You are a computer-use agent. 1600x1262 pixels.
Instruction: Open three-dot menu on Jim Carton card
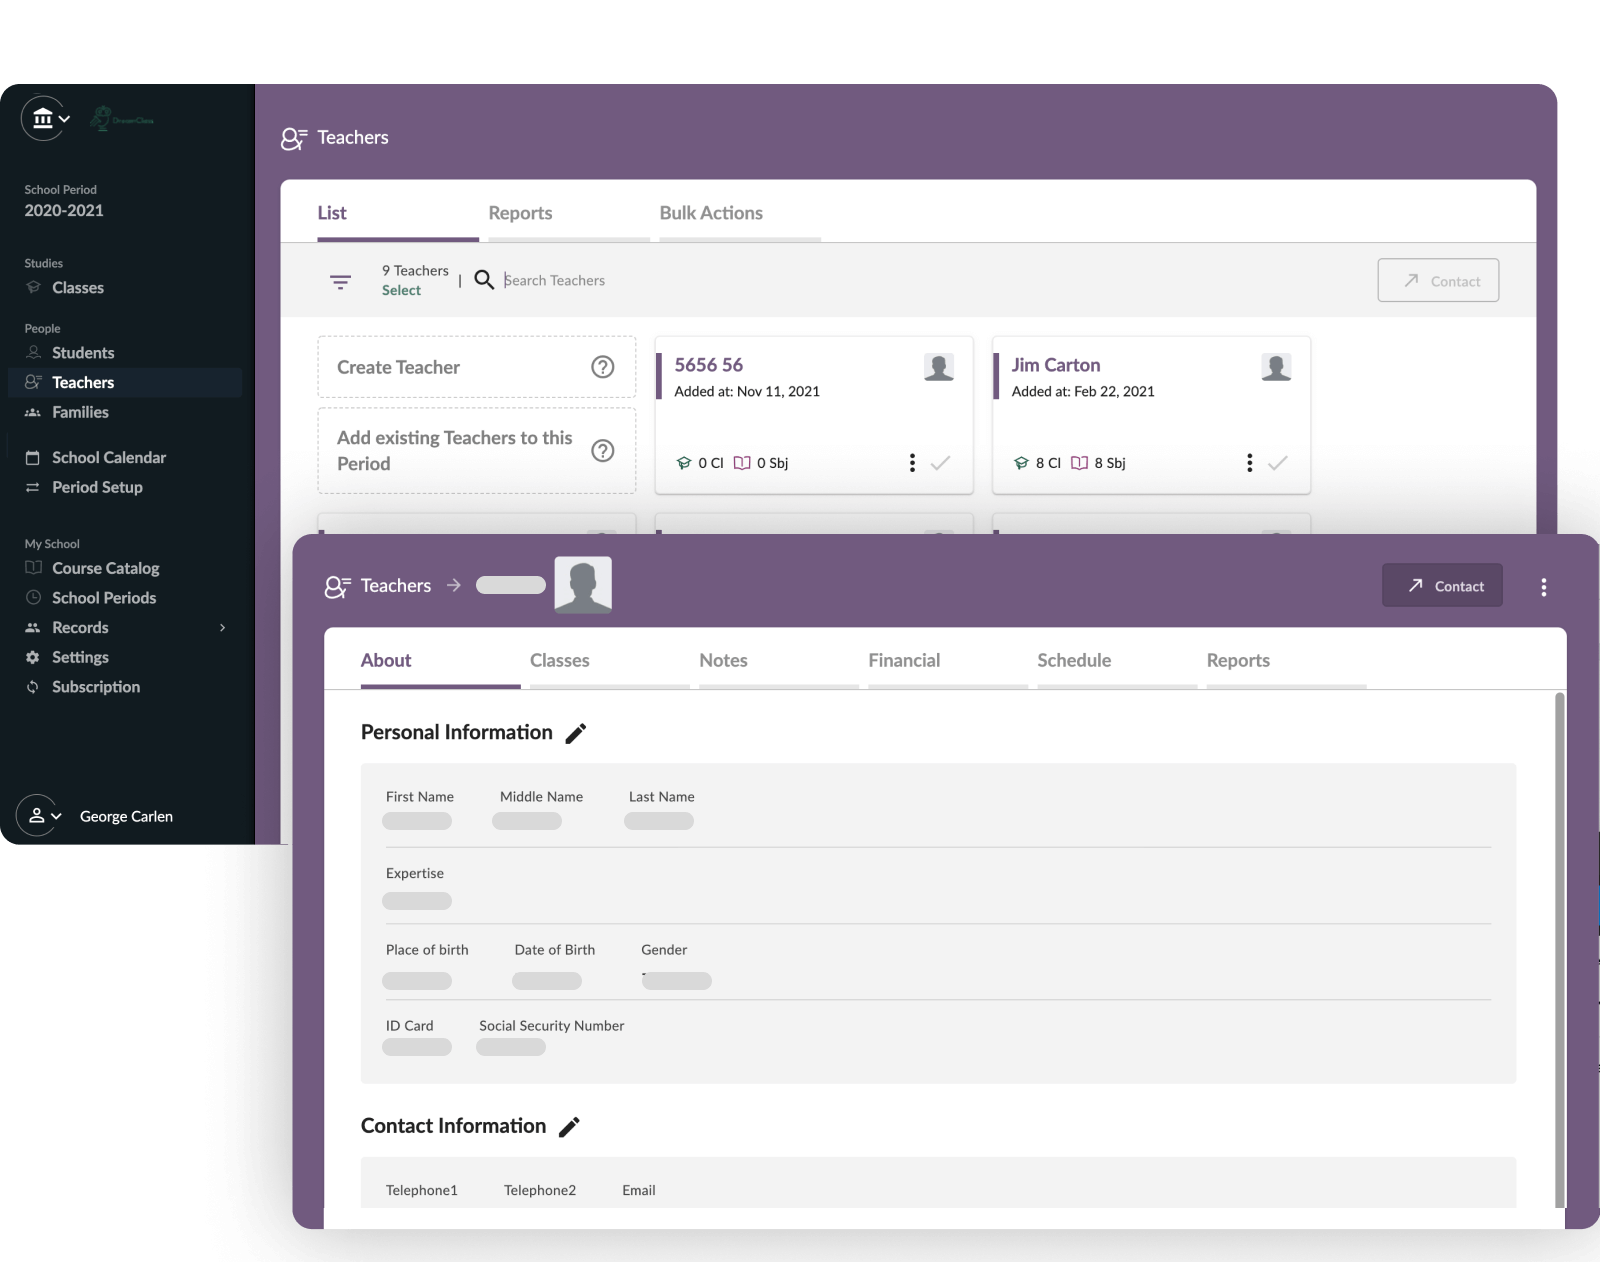(x=1249, y=463)
